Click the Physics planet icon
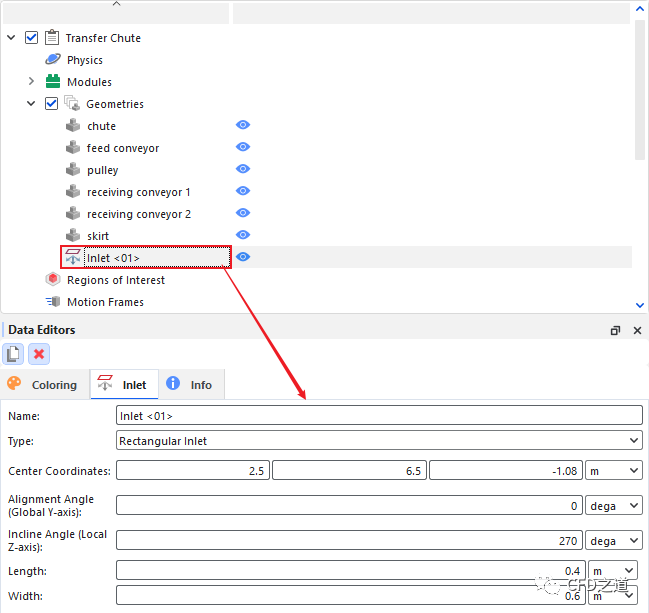649x613 pixels. (x=53, y=60)
